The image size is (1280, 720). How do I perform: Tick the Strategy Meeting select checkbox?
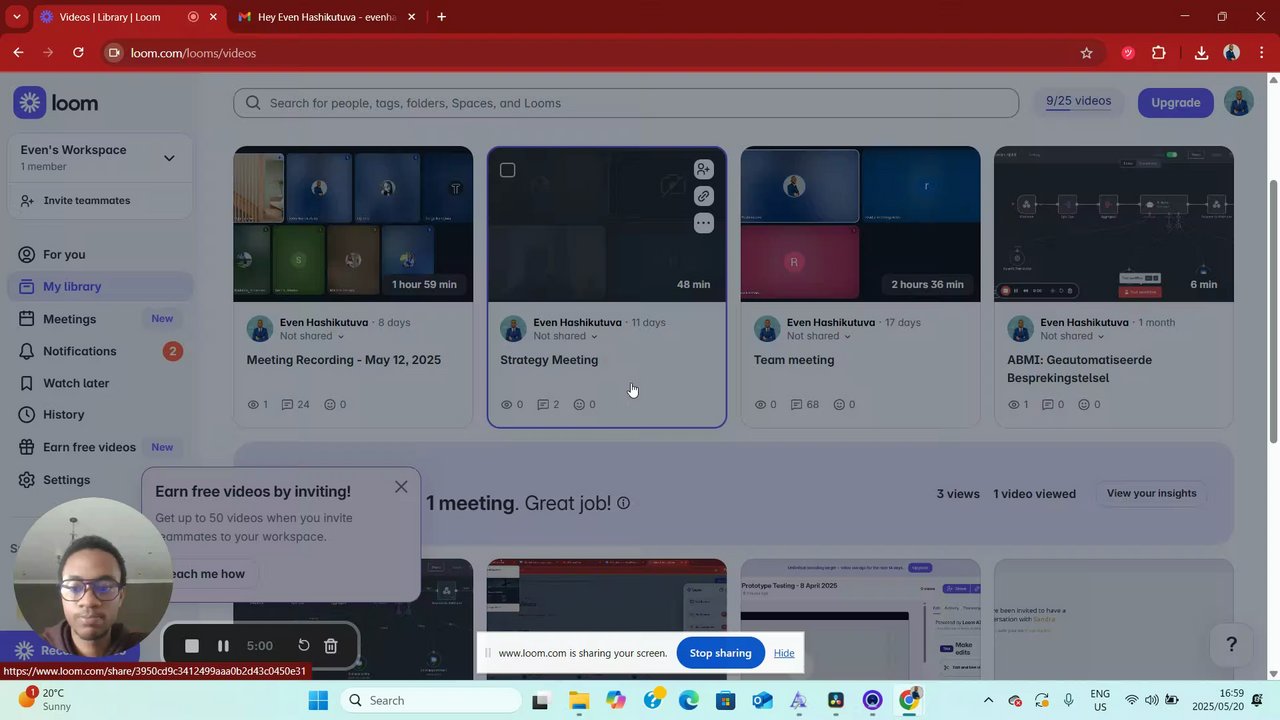[x=508, y=170]
